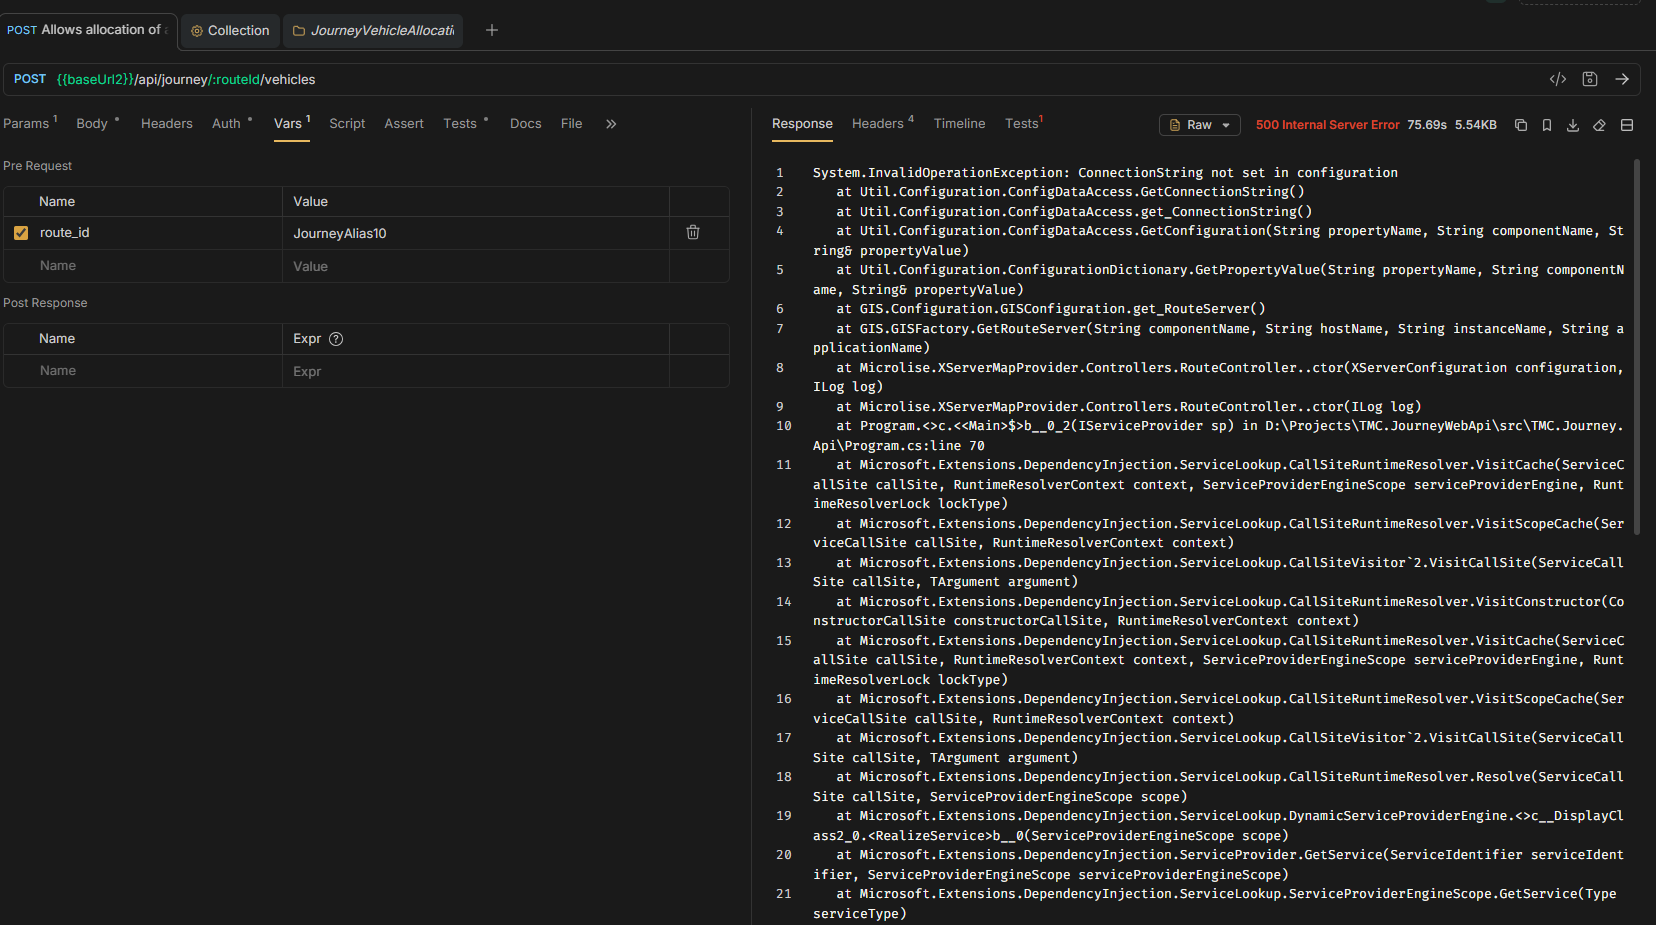This screenshot has height=925, width=1656.
Task: Click the Post Response section label
Action: (45, 303)
